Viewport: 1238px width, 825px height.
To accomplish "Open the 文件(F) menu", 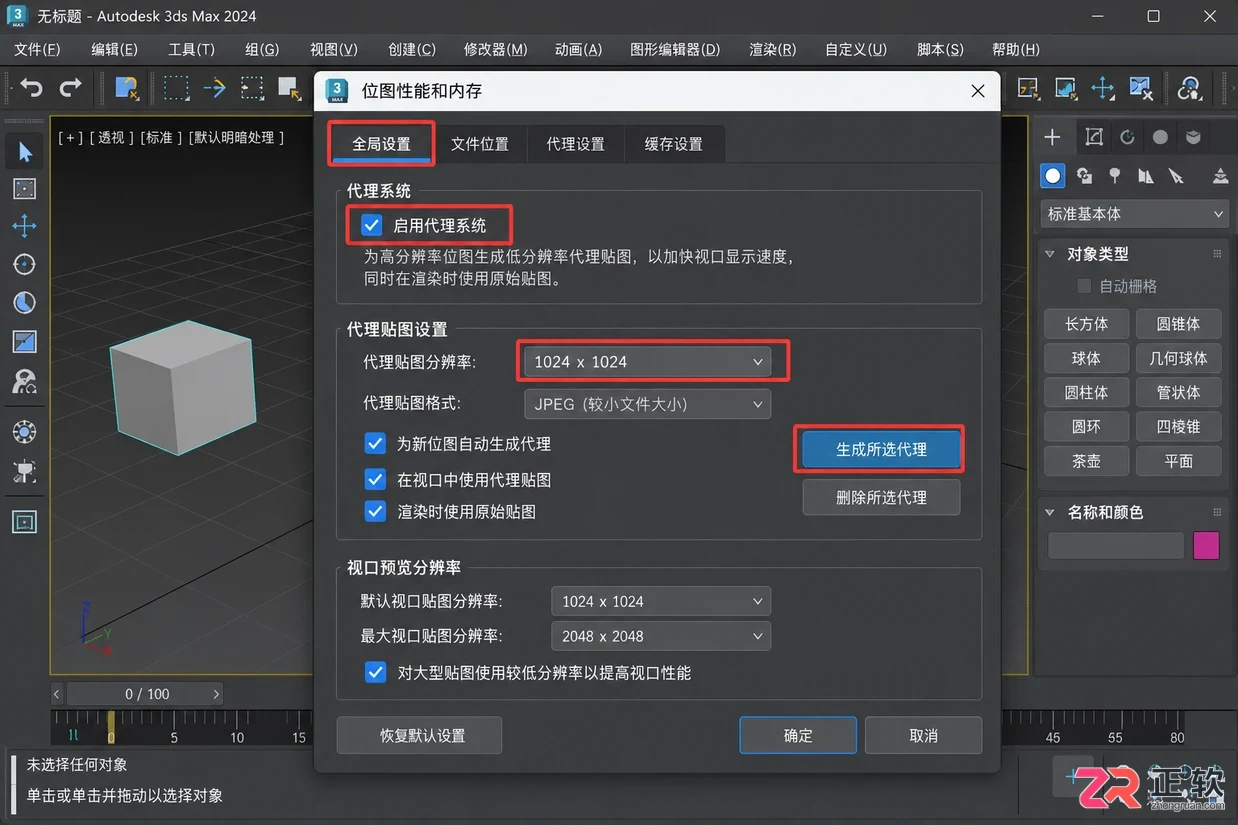I will click(38, 49).
